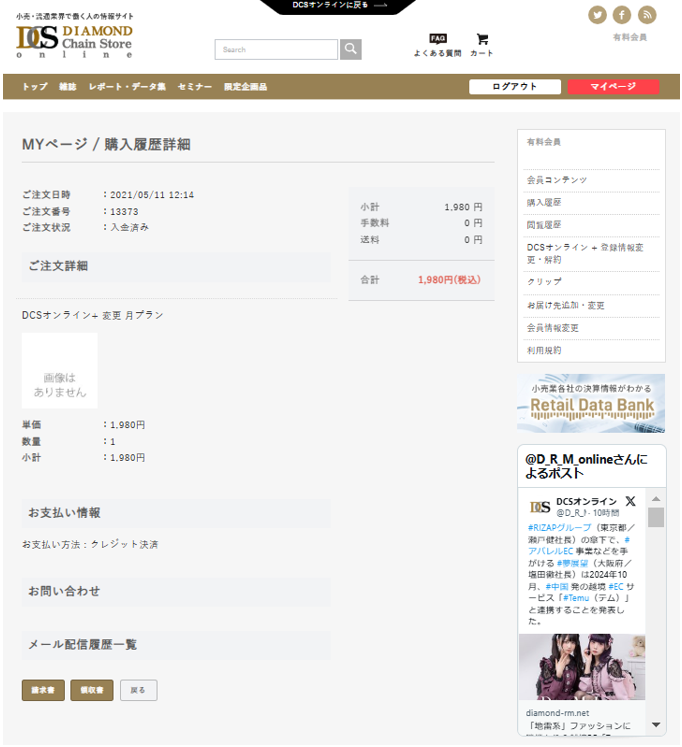
Task: Open the shopping cart カート icon
Action: click(x=482, y=44)
